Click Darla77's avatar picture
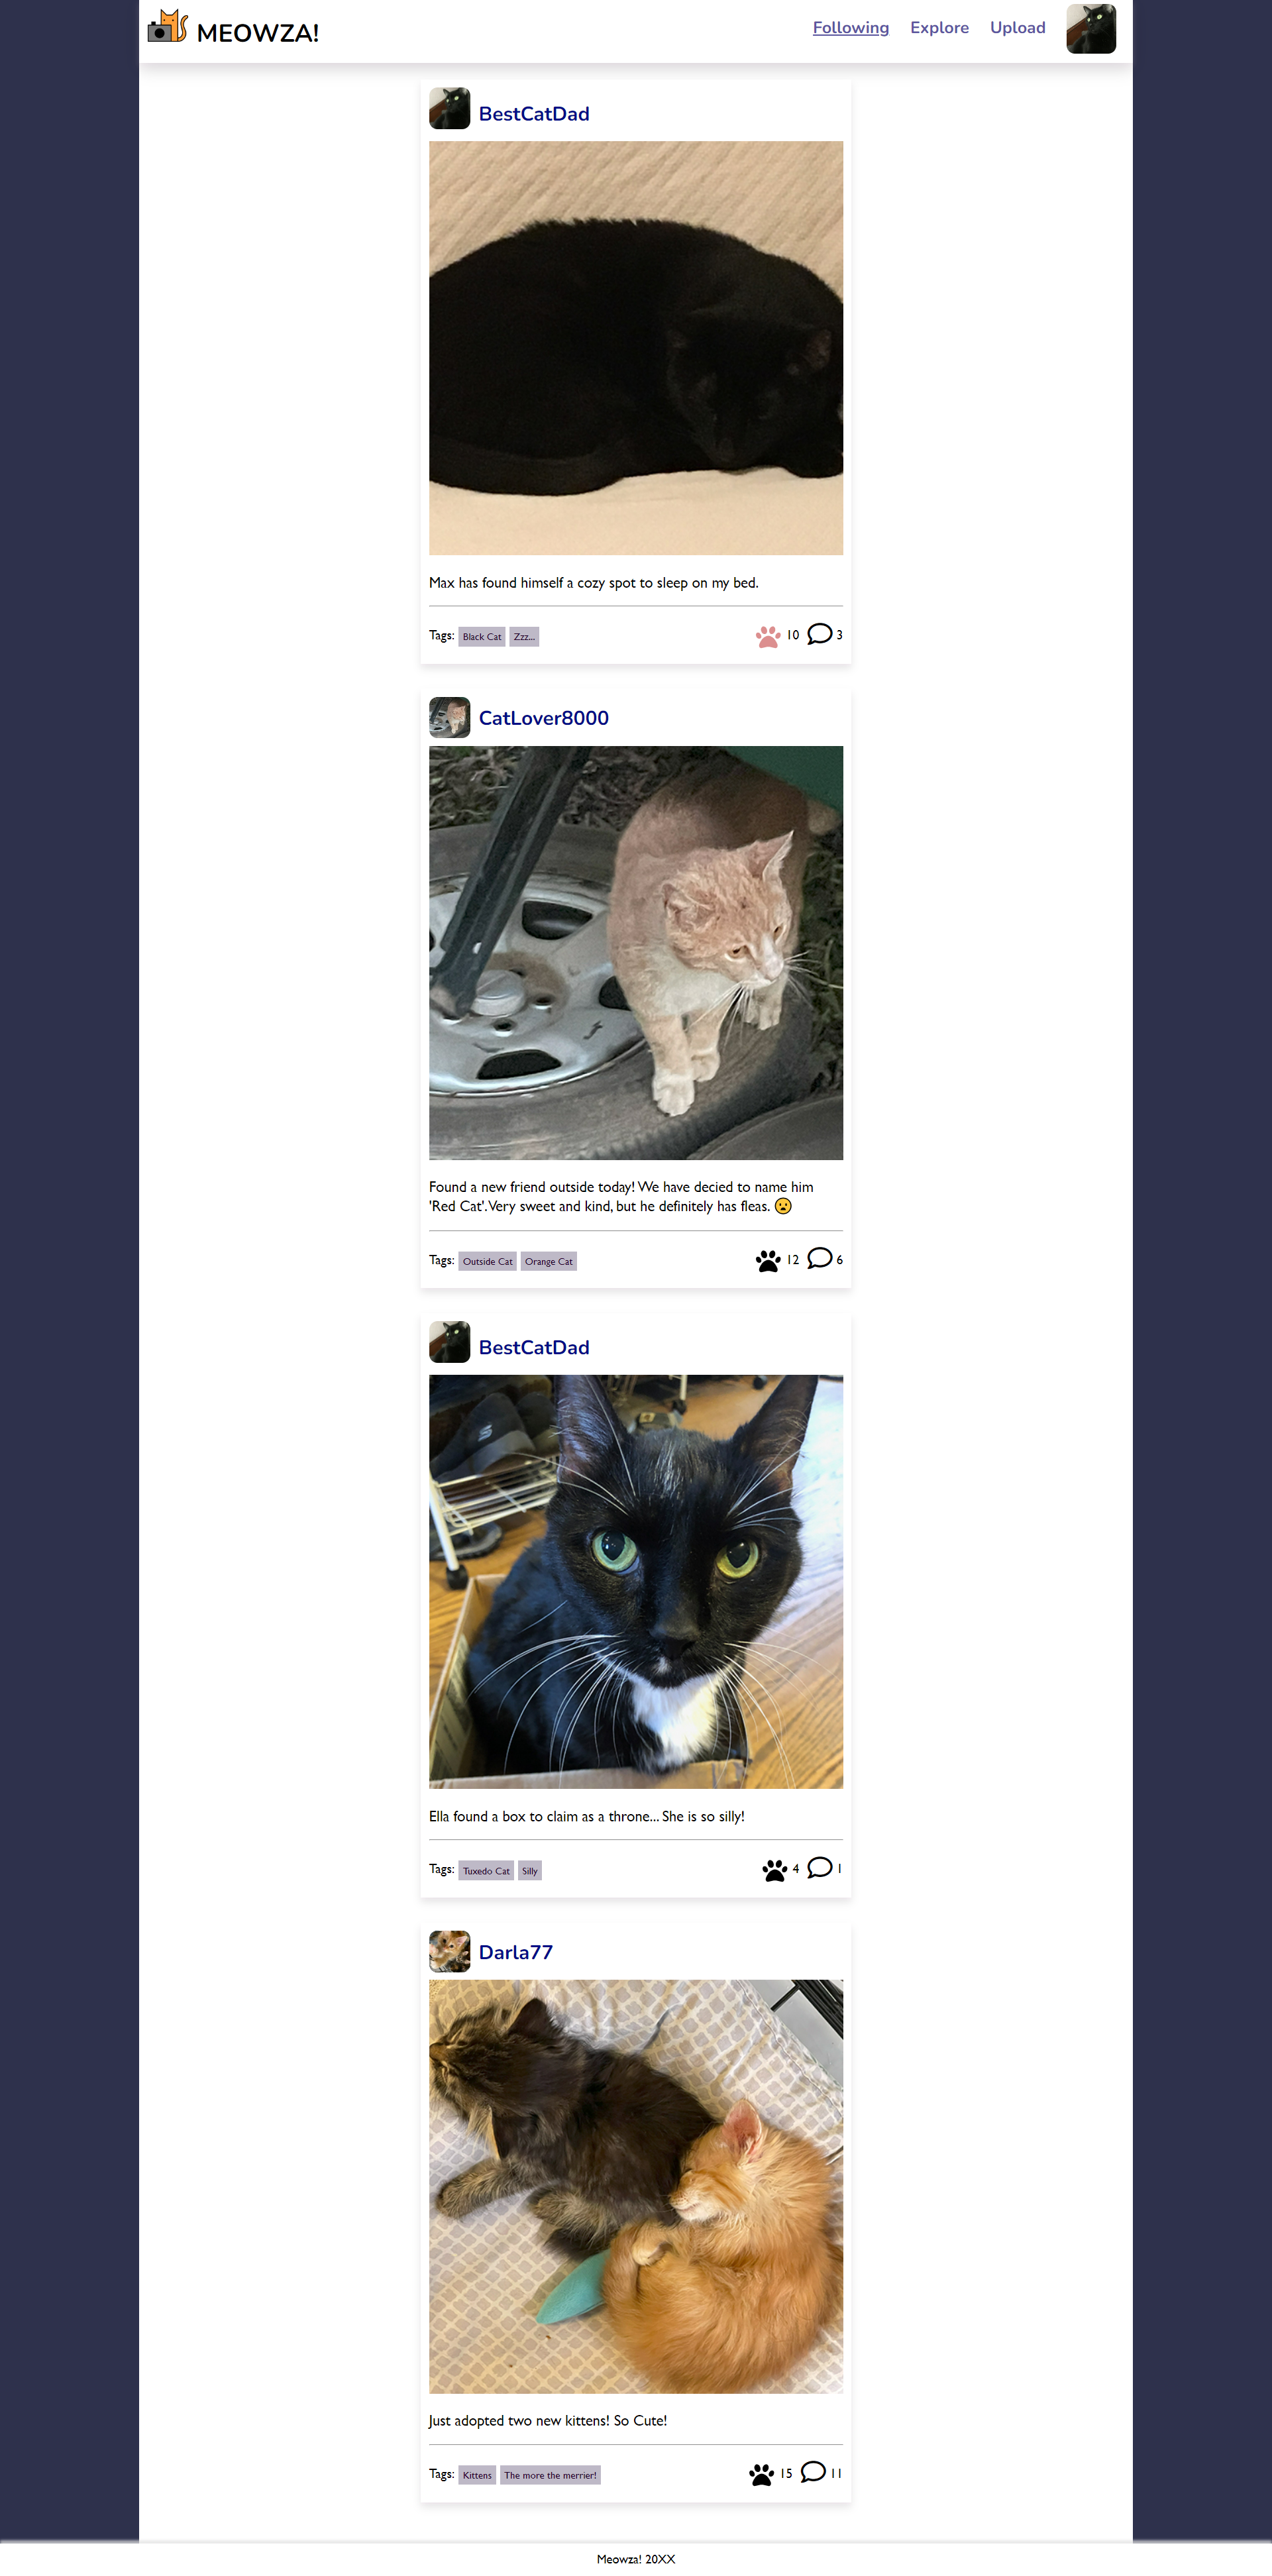 coord(449,1951)
